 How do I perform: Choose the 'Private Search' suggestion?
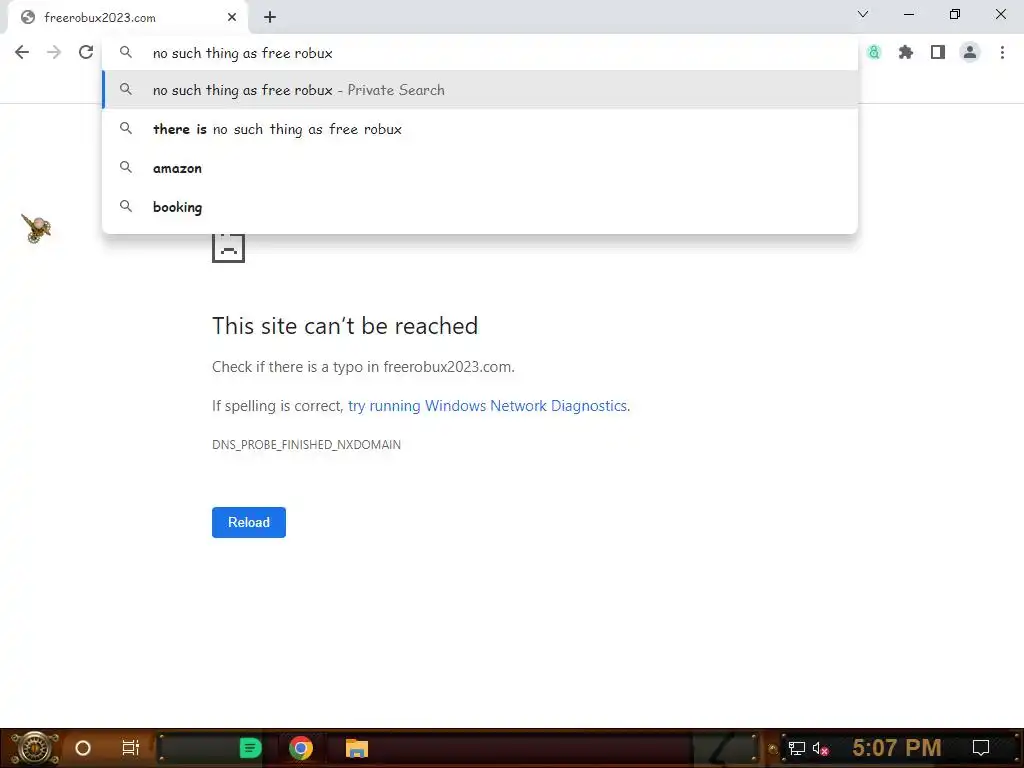click(480, 90)
